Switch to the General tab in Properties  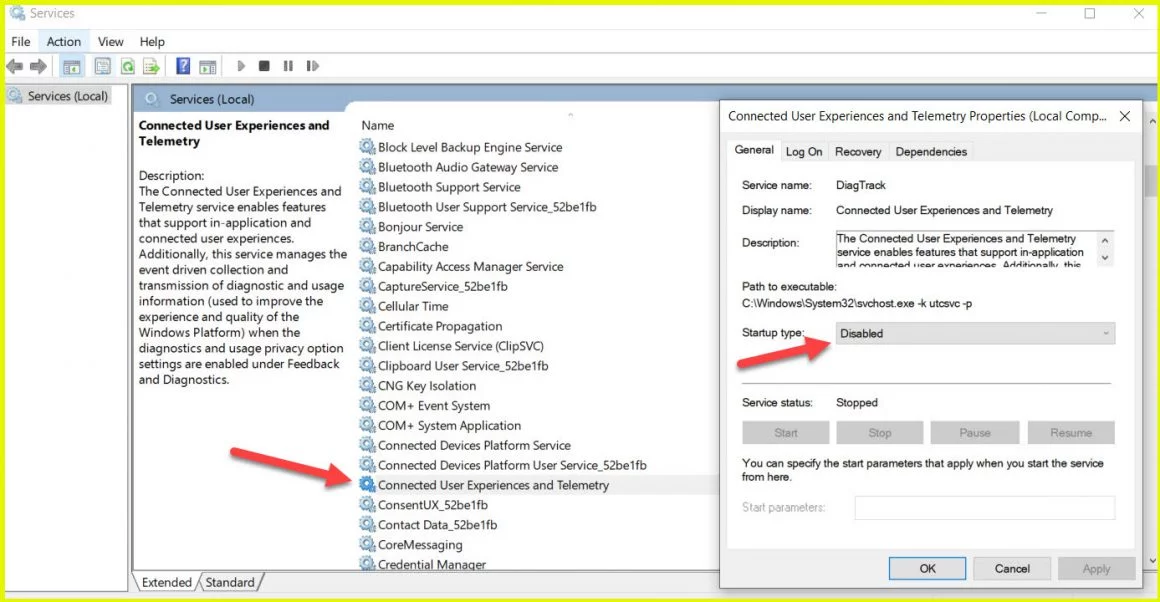coord(754,150)
